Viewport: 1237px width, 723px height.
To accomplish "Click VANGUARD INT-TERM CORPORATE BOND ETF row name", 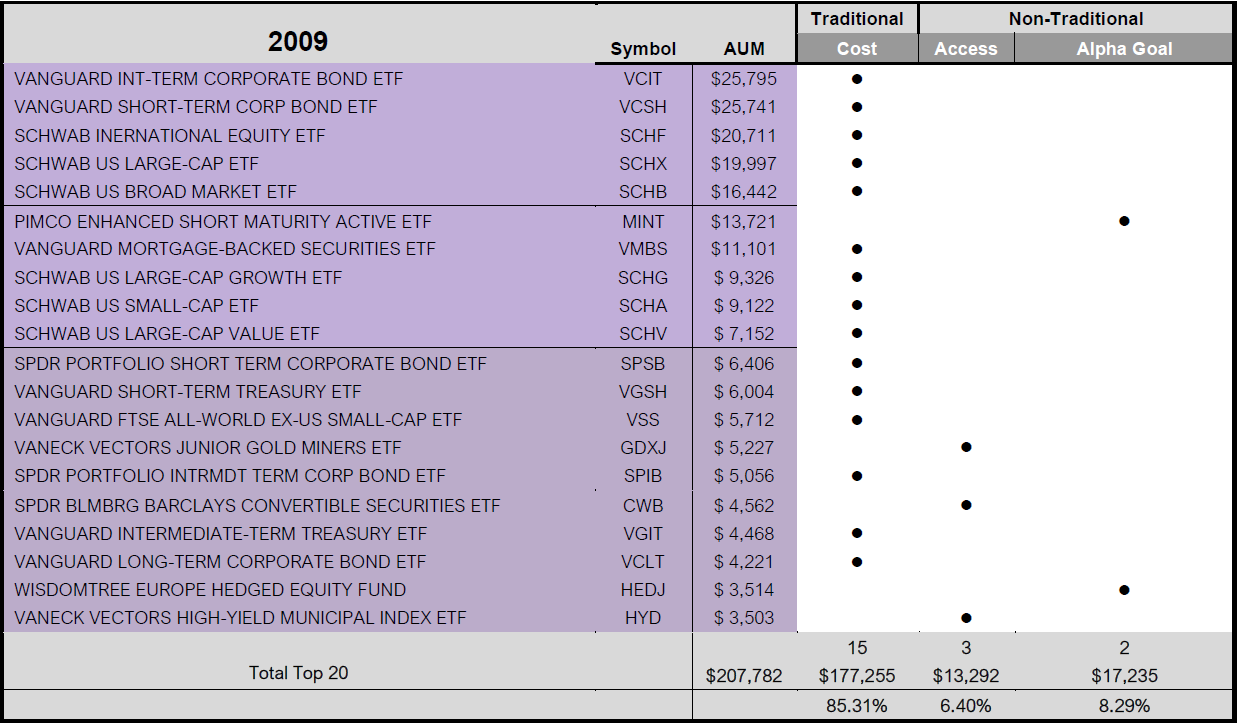I will tap(209, 78).
